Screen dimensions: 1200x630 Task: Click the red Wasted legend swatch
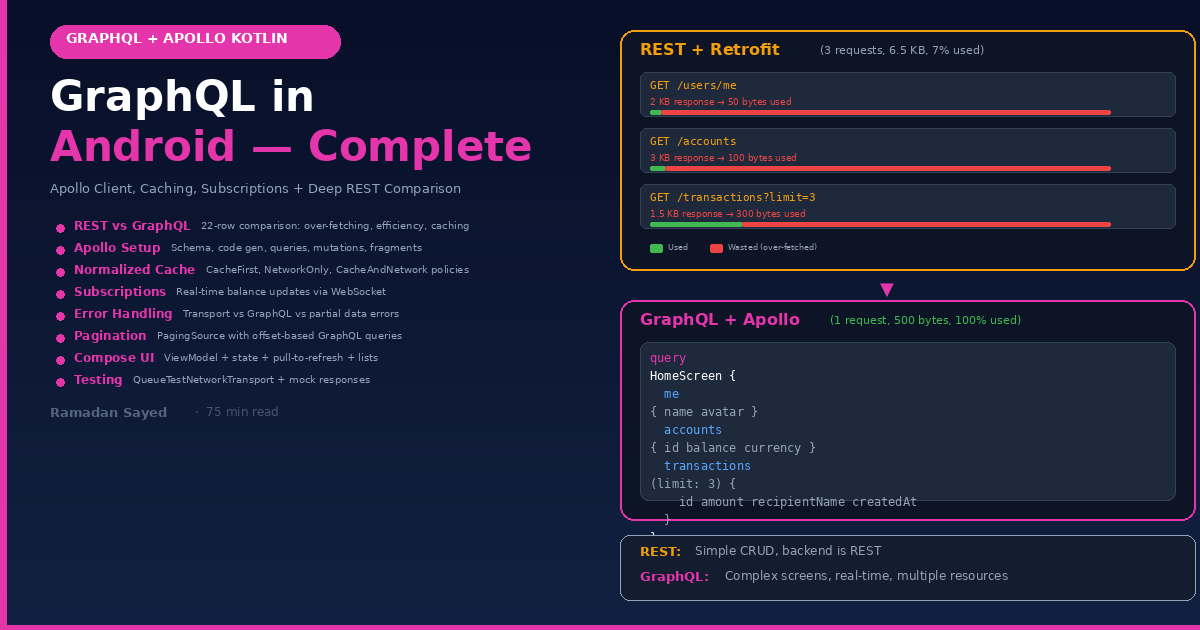tap(716, 248)
